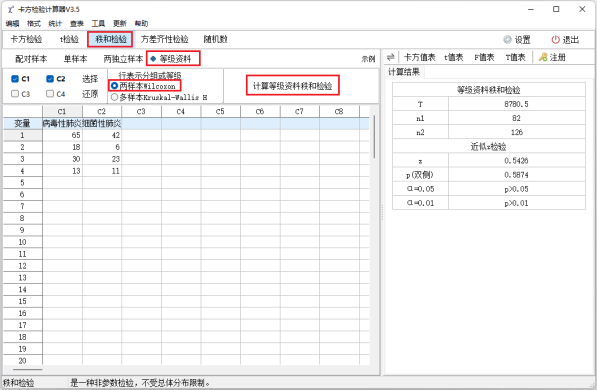
Task: Switch to the 卡方检验 tab
Action: coord(26,39)
